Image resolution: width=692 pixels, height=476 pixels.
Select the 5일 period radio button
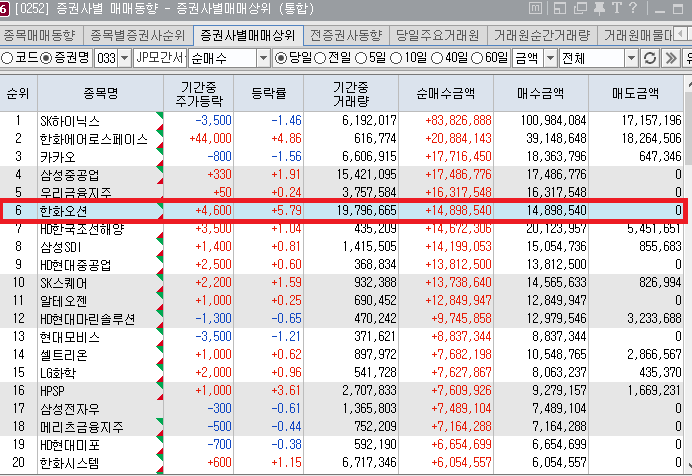361,58
